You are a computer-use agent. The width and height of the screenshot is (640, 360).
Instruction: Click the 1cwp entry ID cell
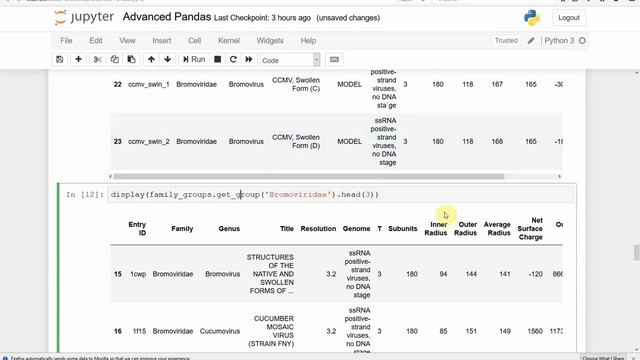click(138, 274)
